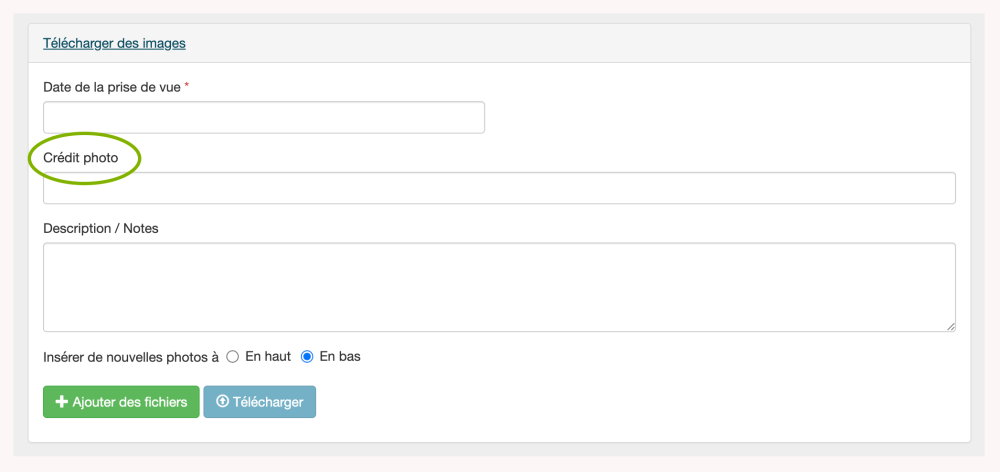Viewport: 1000px width, 472px height.
Task: Click the "En haut" option label text
Action: click(268, 356)
